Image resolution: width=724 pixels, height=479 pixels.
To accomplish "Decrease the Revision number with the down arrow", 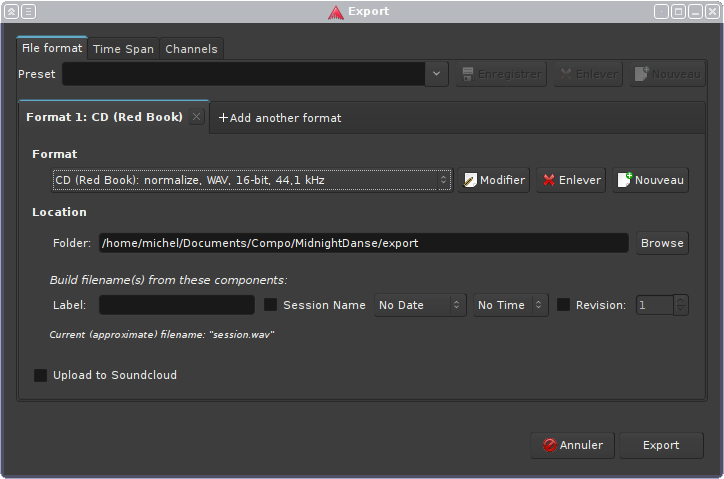I will pyautogui.click(x=681, y=310).
